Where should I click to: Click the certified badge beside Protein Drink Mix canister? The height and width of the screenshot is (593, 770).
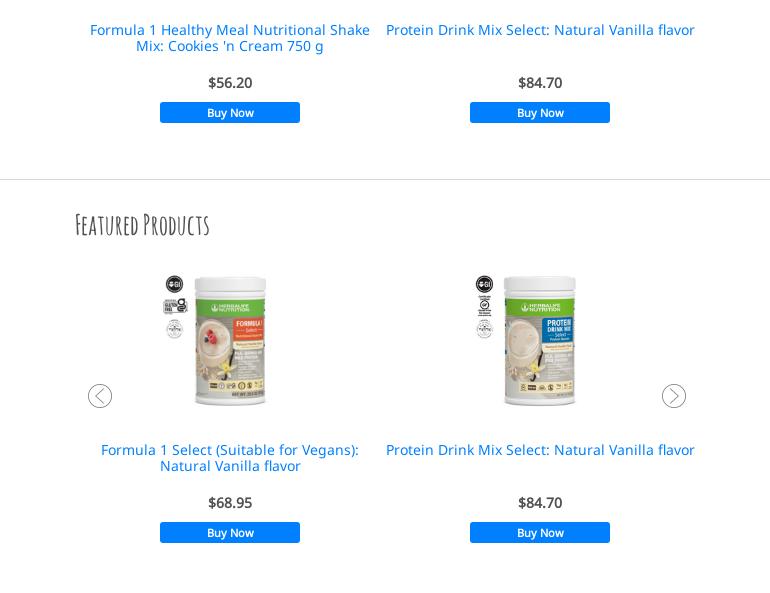485,306
